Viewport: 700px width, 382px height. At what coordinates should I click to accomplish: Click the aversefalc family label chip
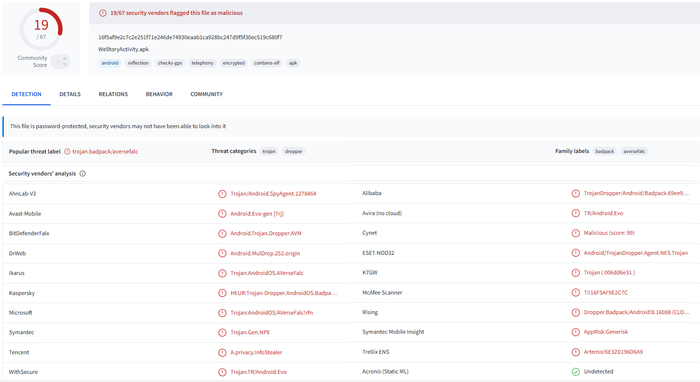634,151
